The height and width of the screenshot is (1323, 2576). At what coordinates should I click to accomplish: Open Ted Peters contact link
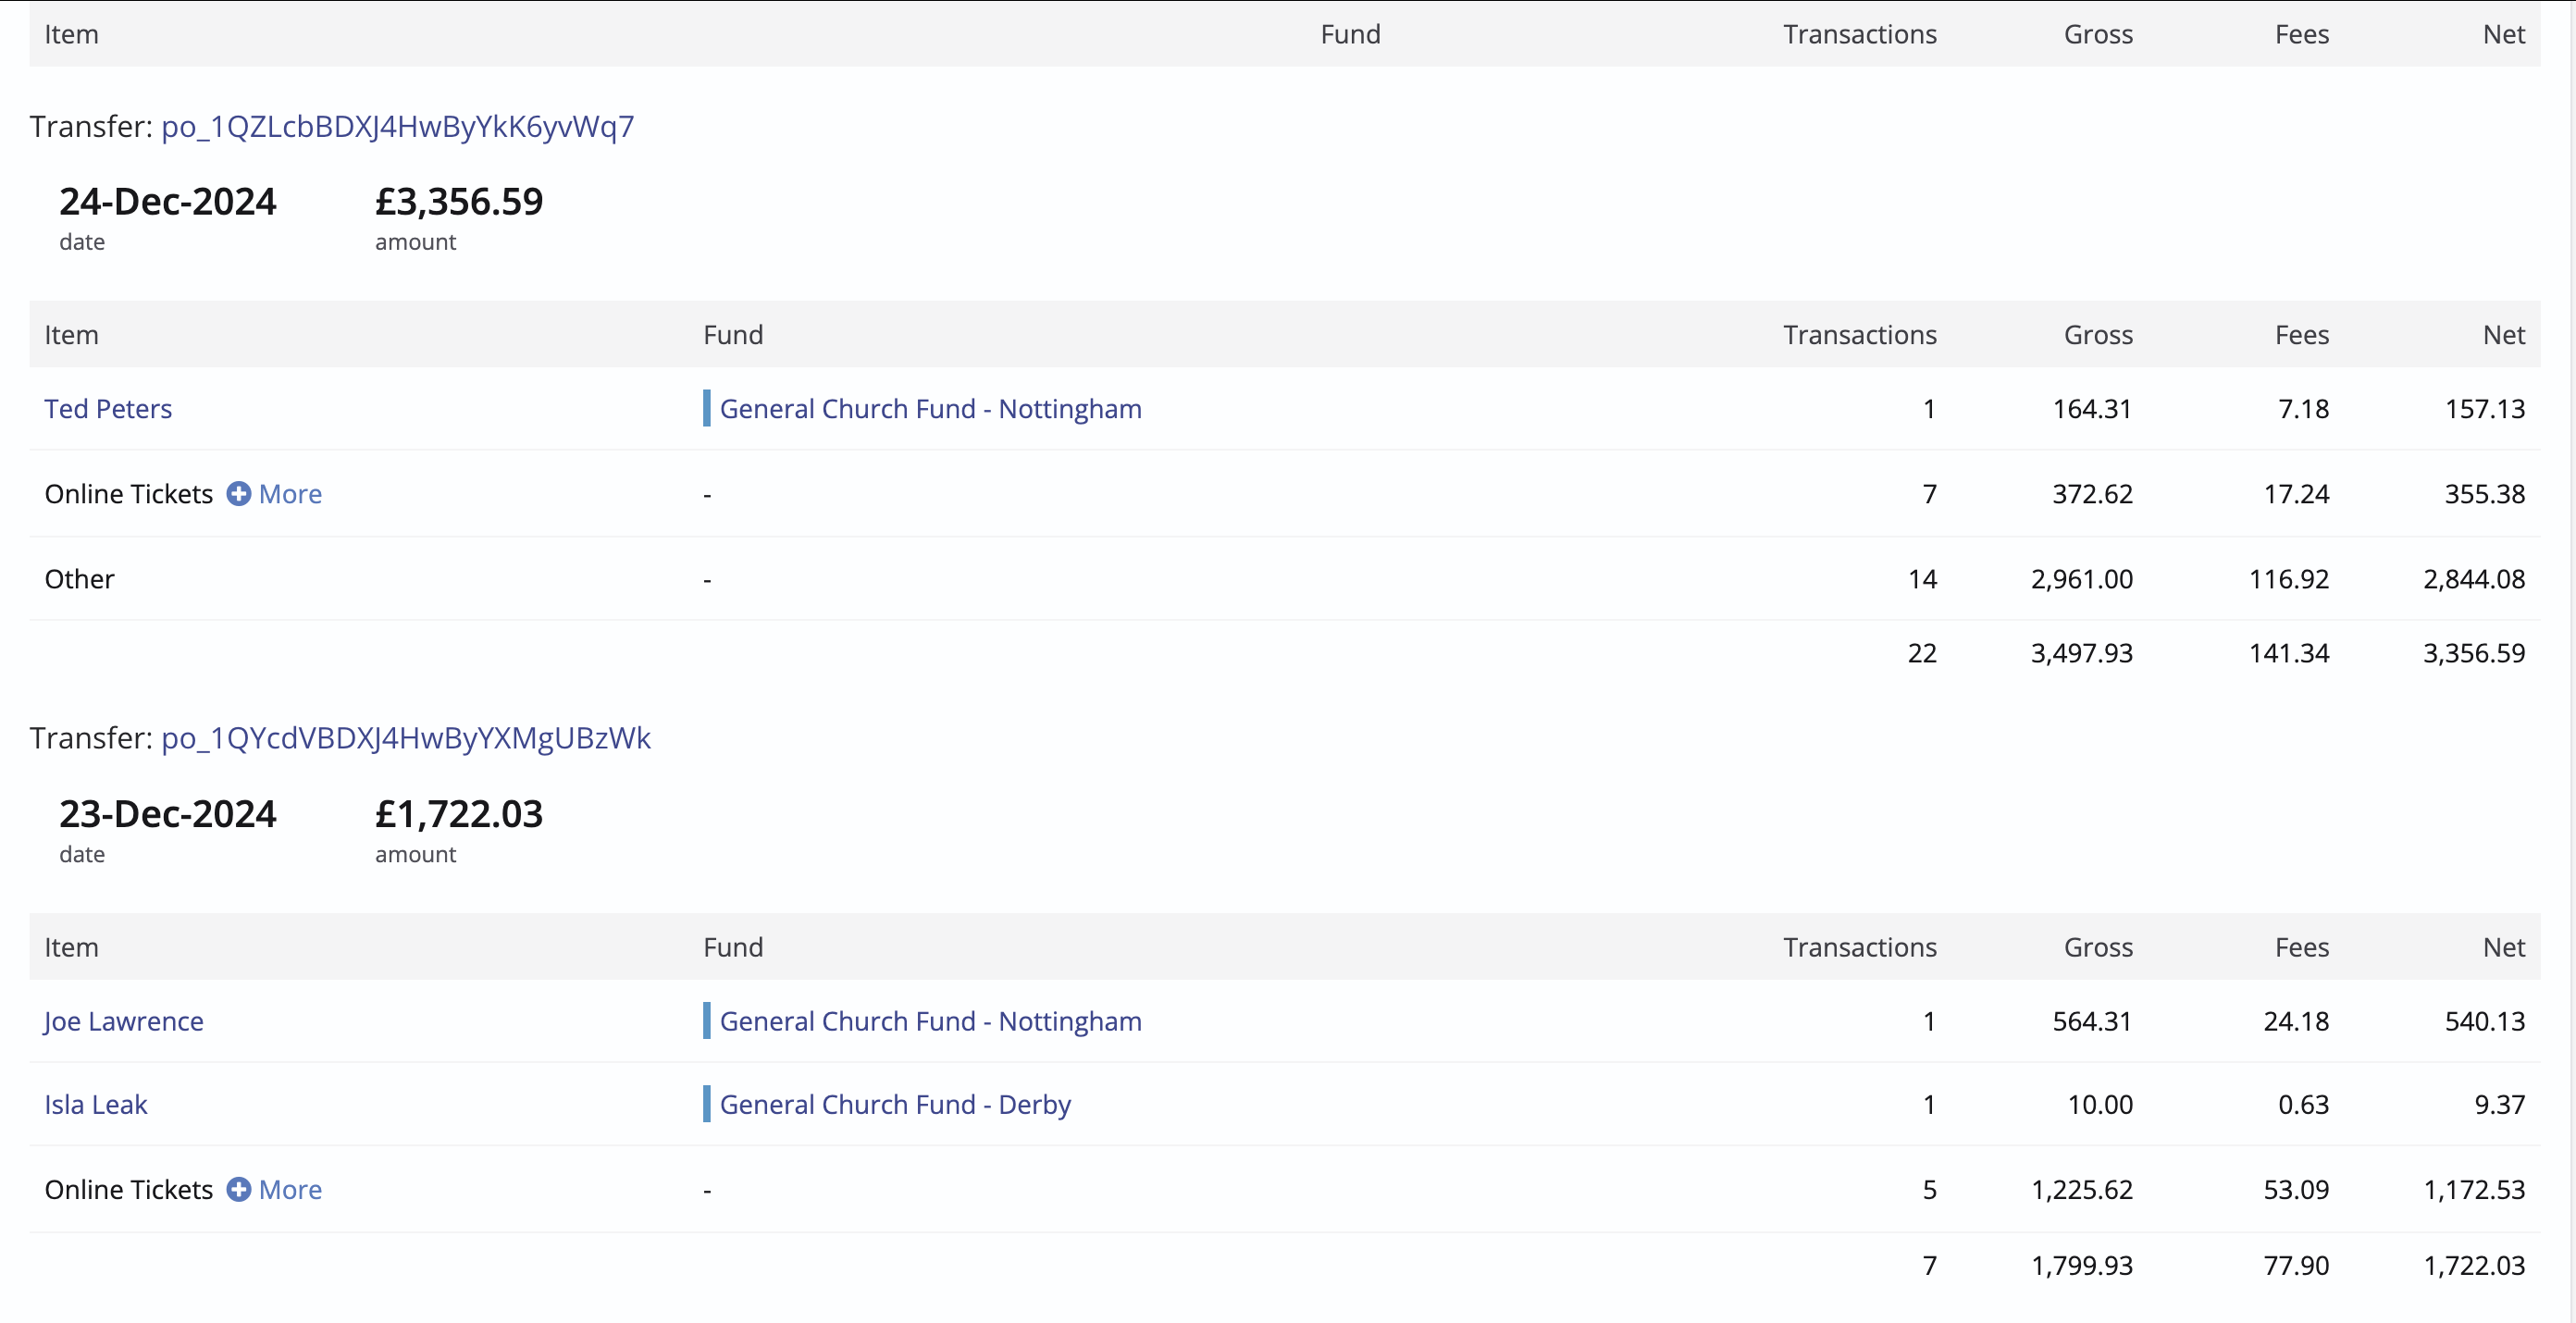[108, 408]
